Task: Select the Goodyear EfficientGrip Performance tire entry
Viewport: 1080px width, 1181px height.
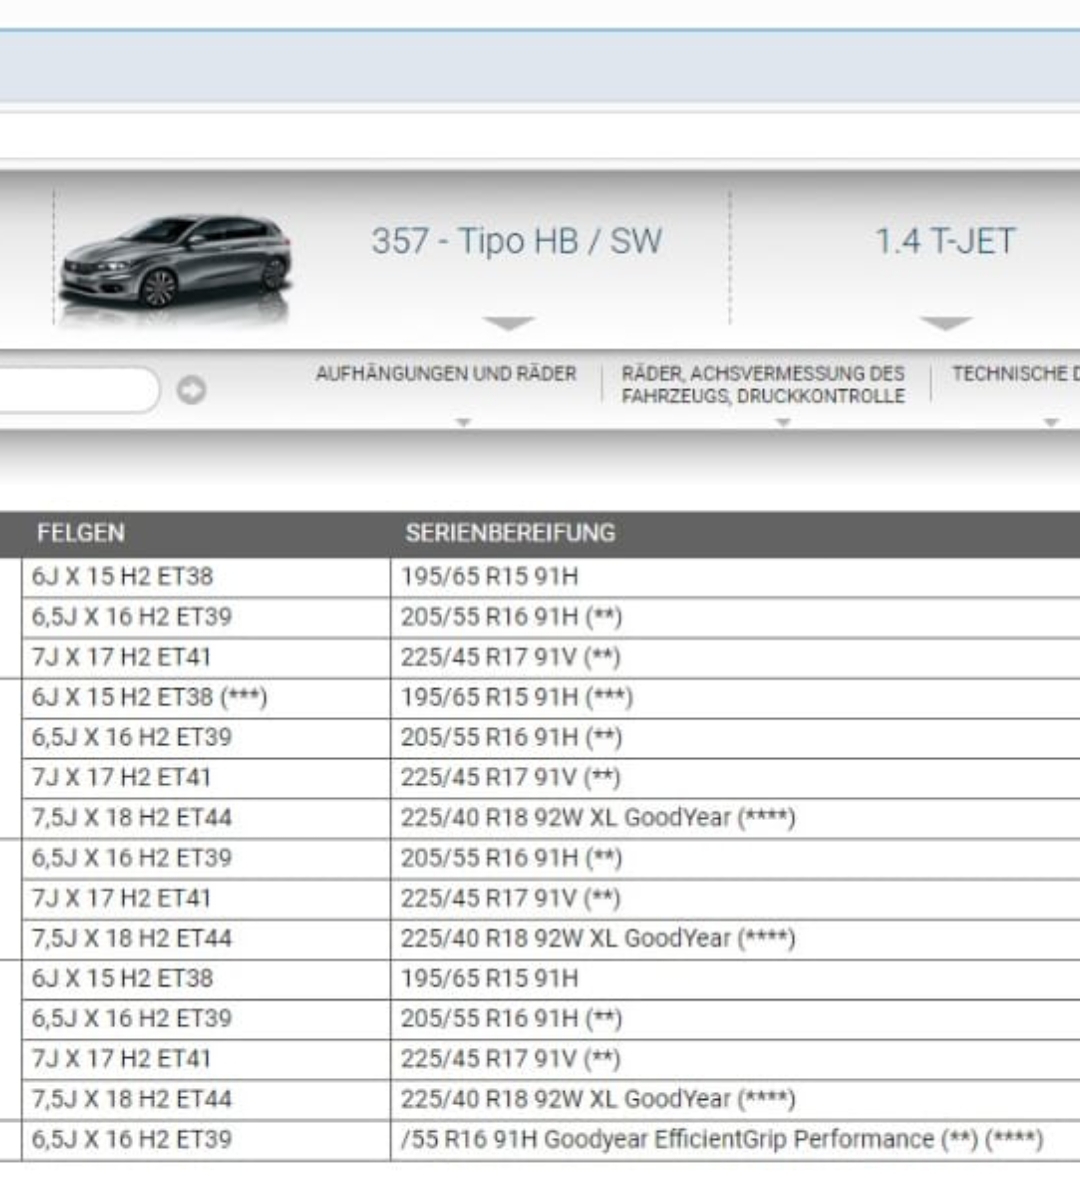Action: pos(720,1139)
